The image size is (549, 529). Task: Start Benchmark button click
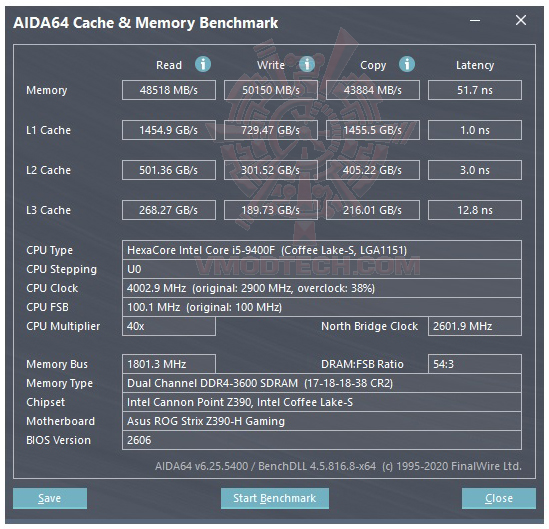(x=274, y=498)
